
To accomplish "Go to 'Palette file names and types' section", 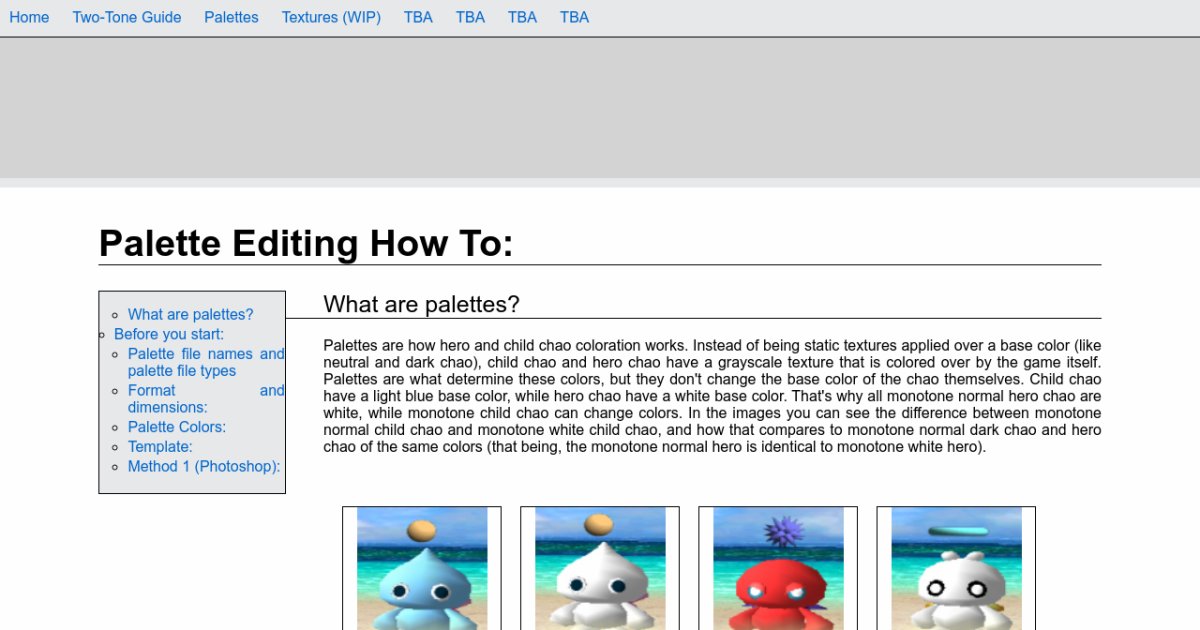I will click(x=205, y=362).
